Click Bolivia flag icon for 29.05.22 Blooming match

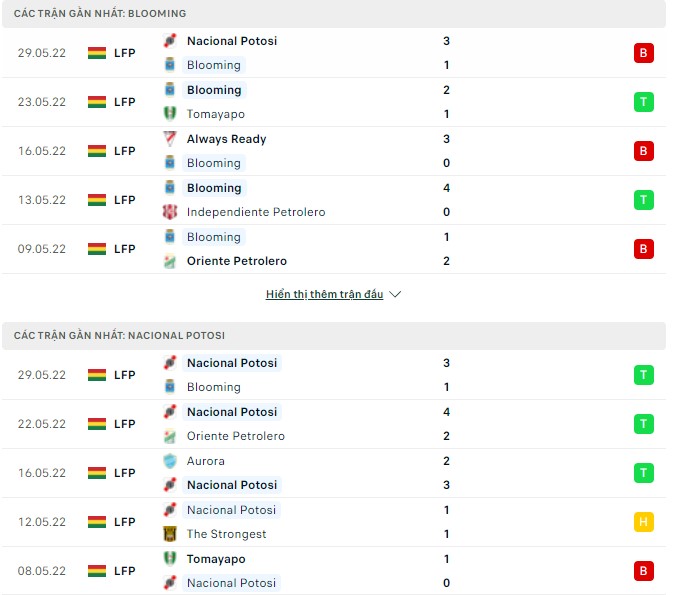97,53
